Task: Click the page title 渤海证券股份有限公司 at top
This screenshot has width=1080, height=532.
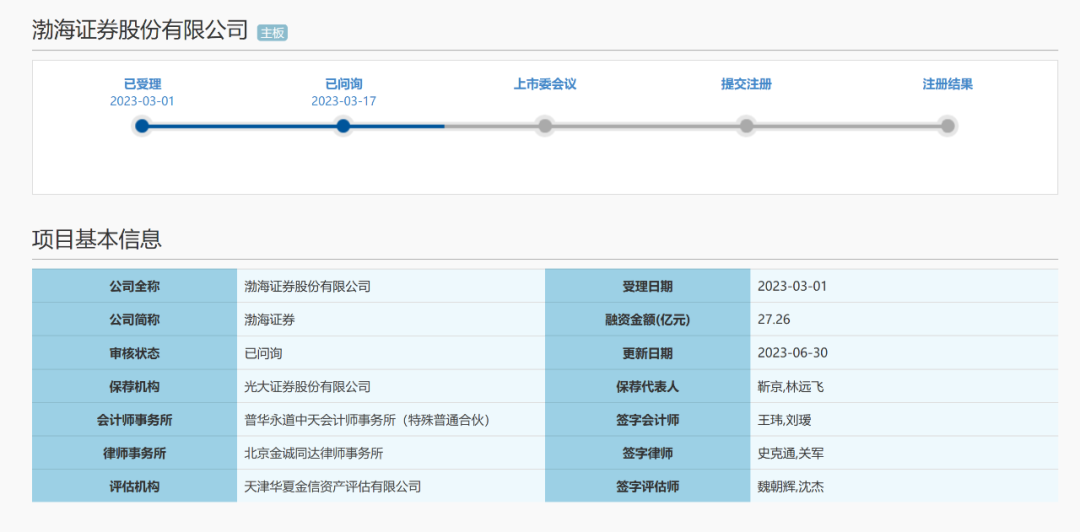Action: (x=140, y=30)
